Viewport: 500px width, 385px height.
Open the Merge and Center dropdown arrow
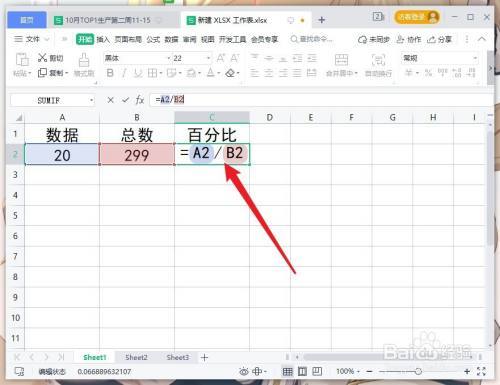pyautogui.click(x=356, y=73)
